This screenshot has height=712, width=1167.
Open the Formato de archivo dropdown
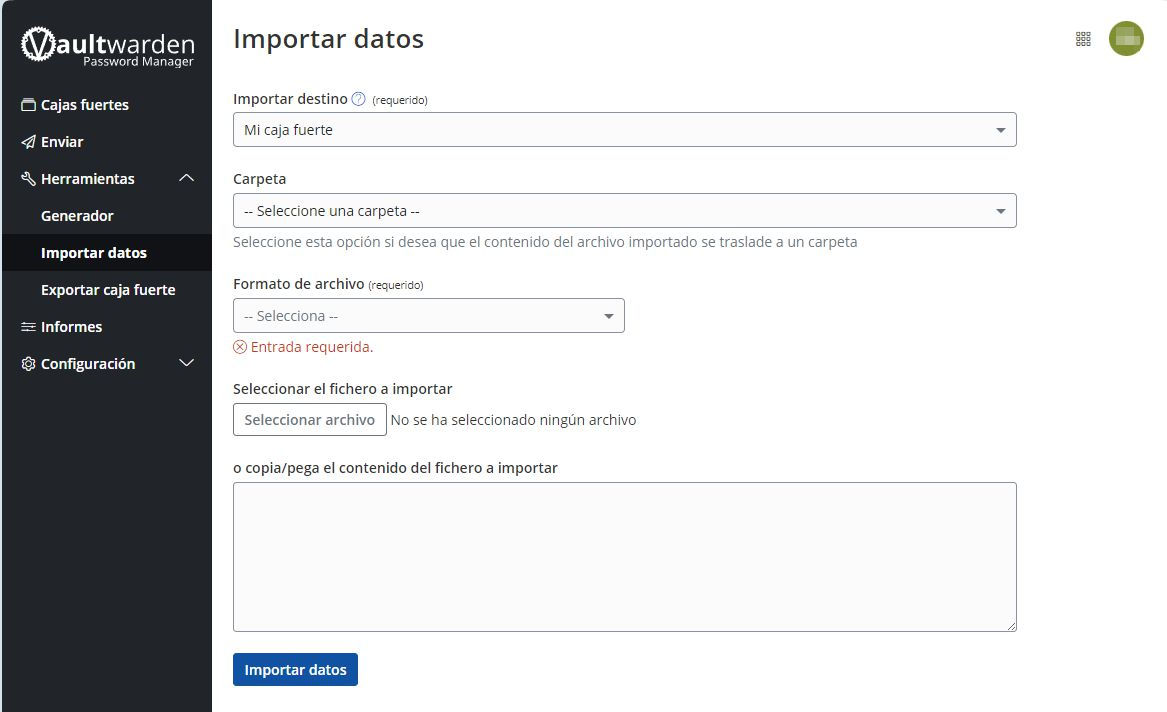428,316
